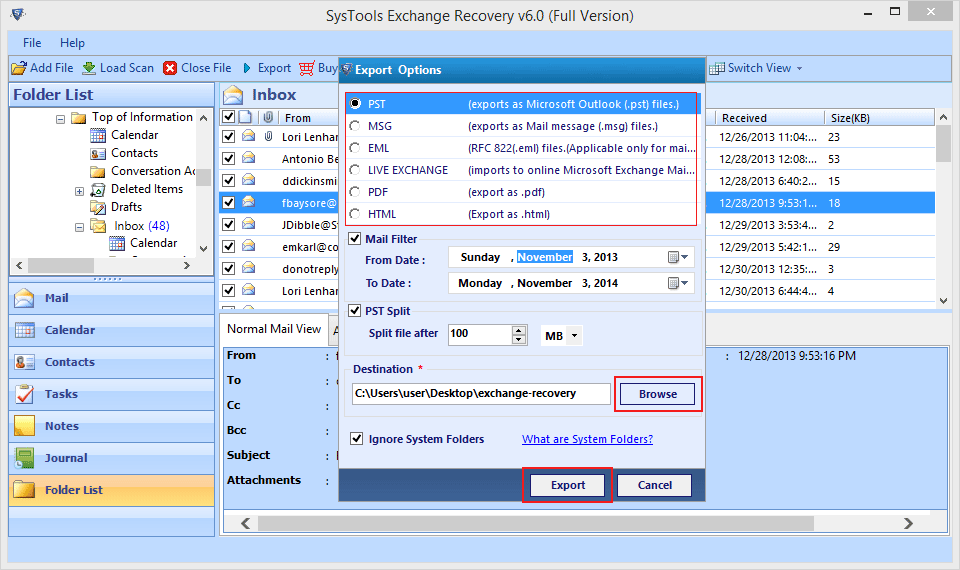Viewport: 960px width, 570px height.
Task: Click the Load Scan toolbar icon
Action: 89,68
